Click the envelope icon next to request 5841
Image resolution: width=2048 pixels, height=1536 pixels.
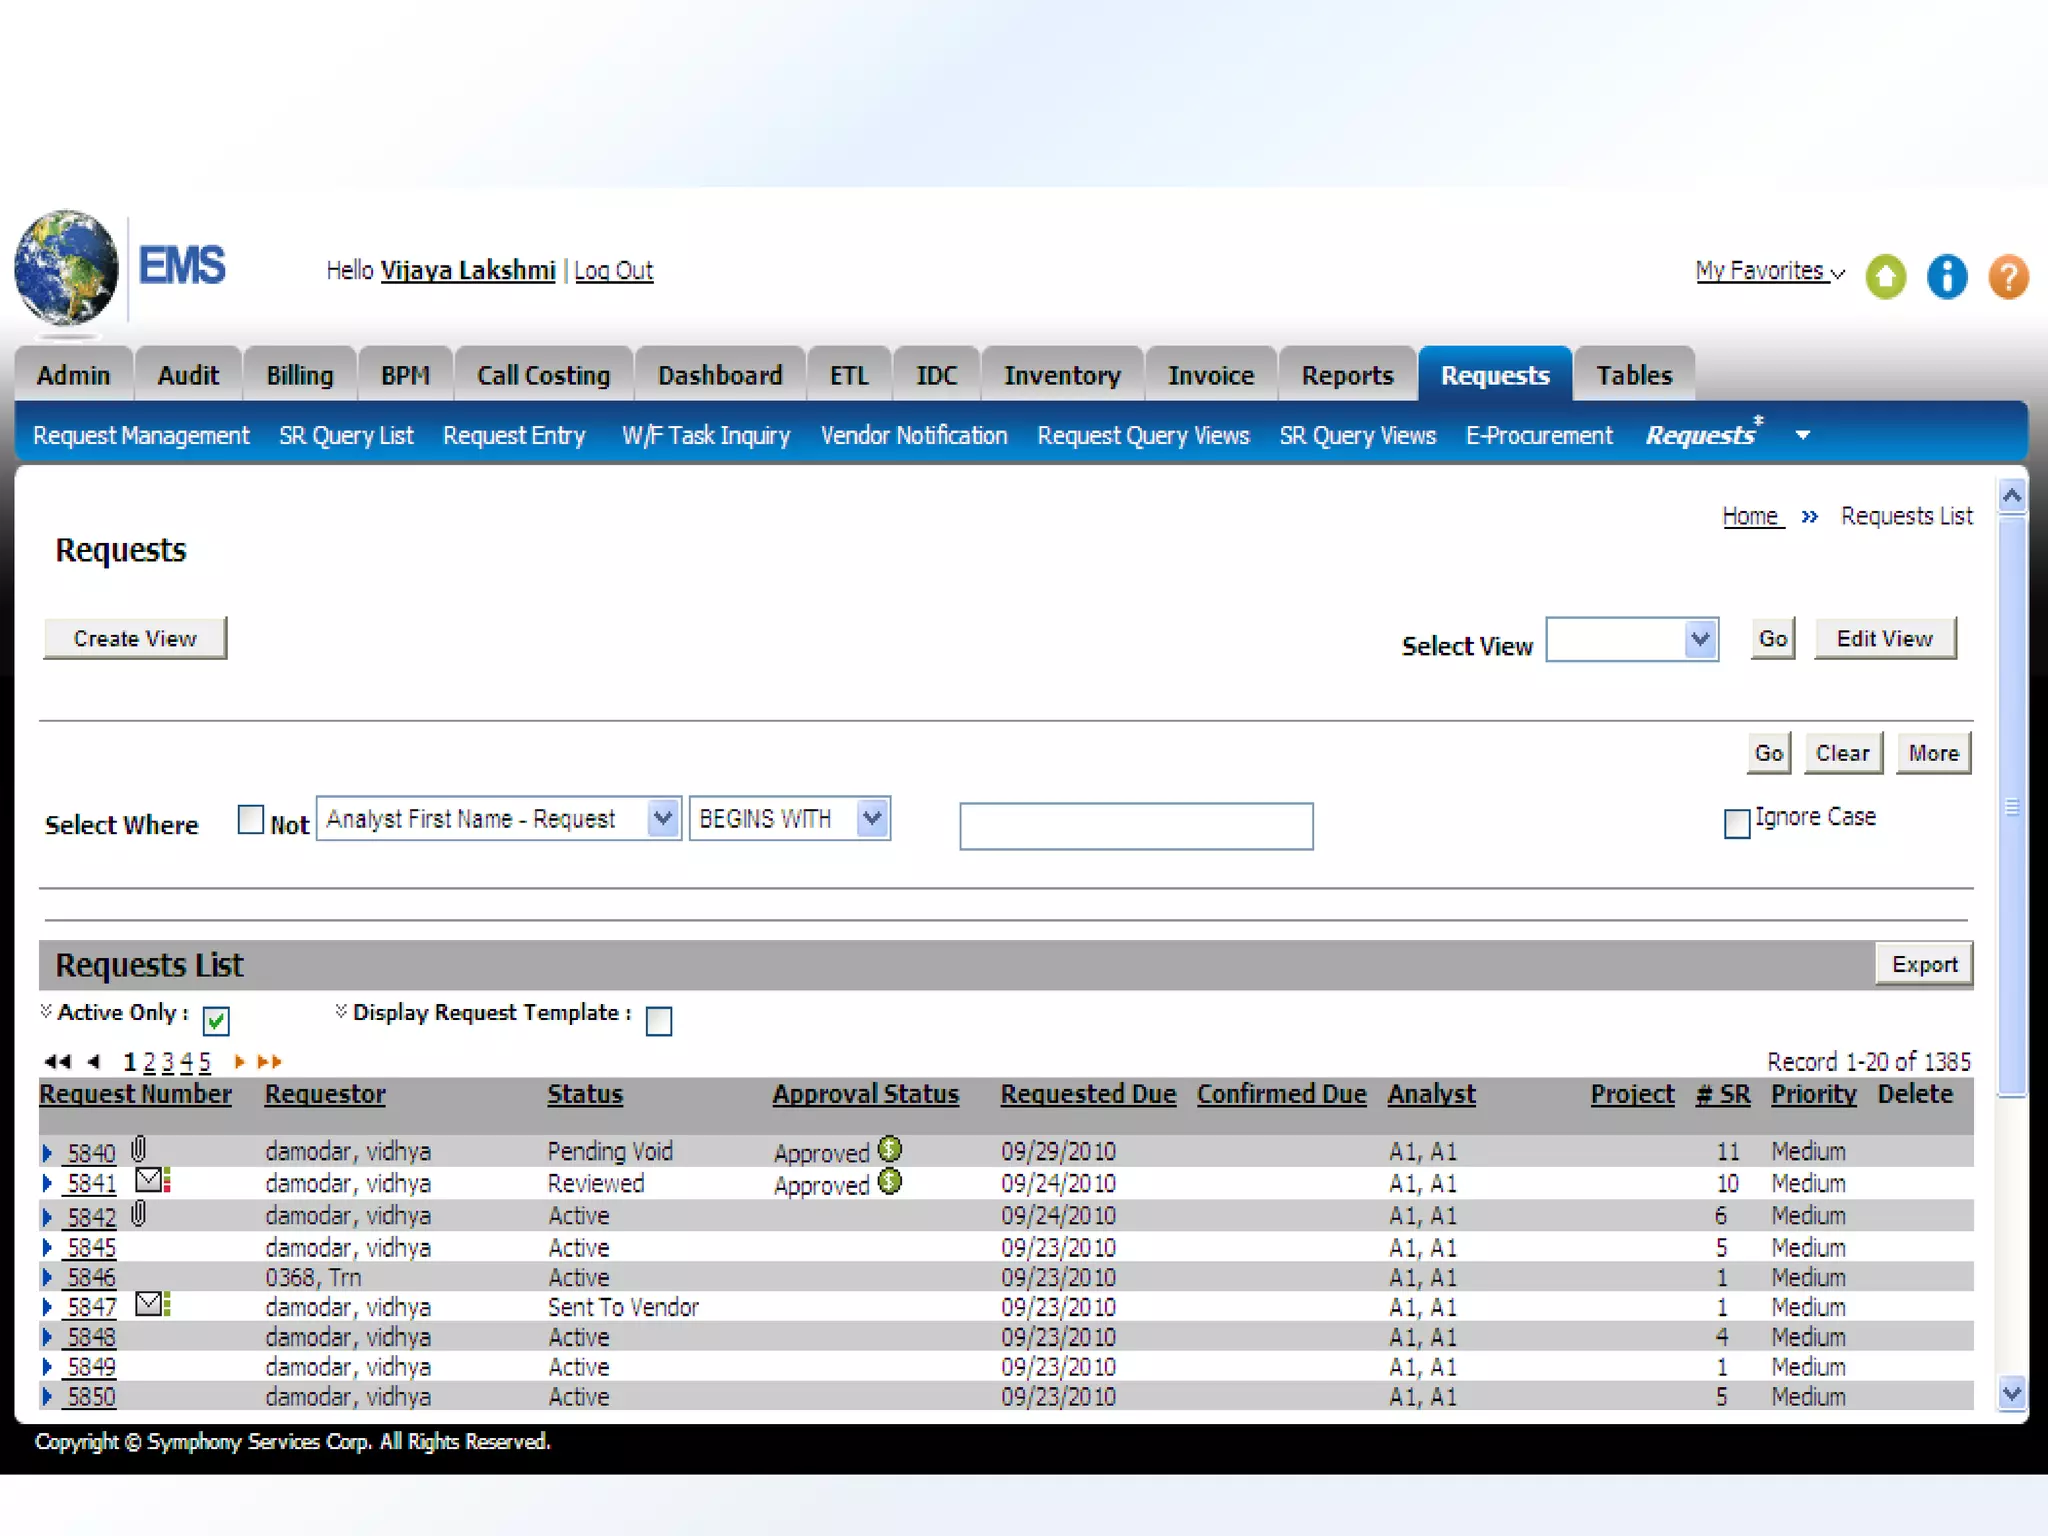[x=150, y=1180]
